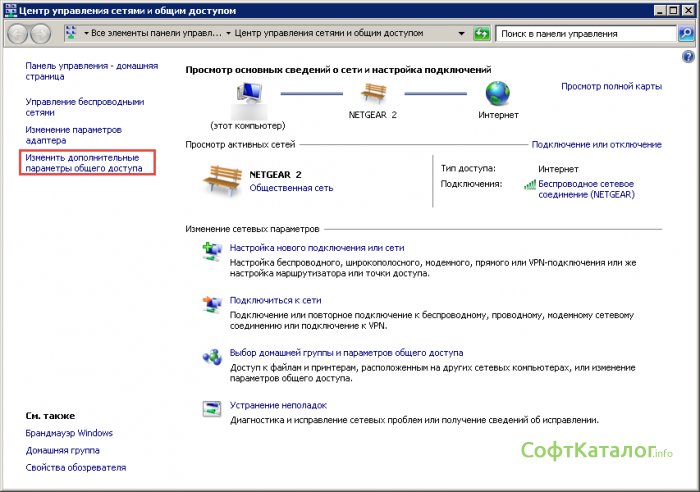Click the homegroup icon beside Выбор домашней группы

(x=212, y=356)
